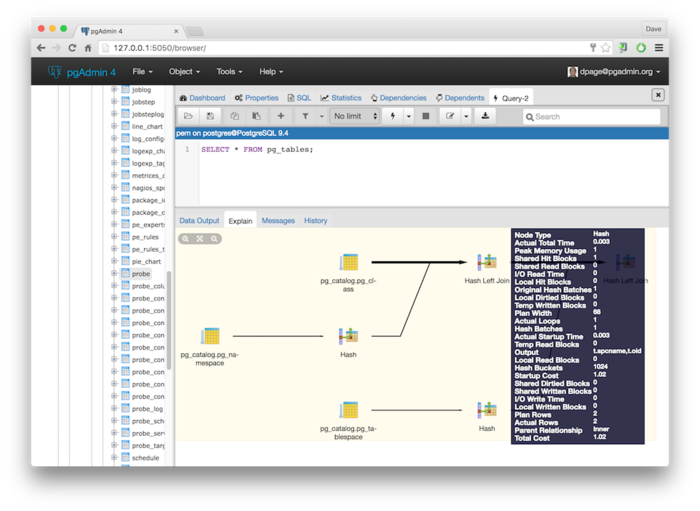The width and height of the screenshot is (700, 511).
Task: Open the browser hamburger menu
Action: tap(659, 48)
